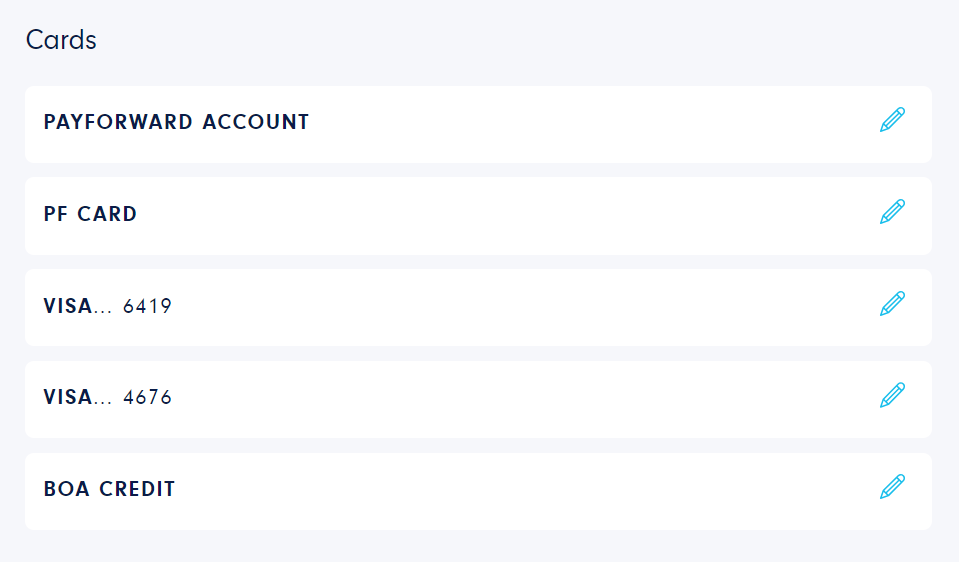Click VISA text beside 4676
Viewport: 959px width, 562px height.
tap(68, 397)
